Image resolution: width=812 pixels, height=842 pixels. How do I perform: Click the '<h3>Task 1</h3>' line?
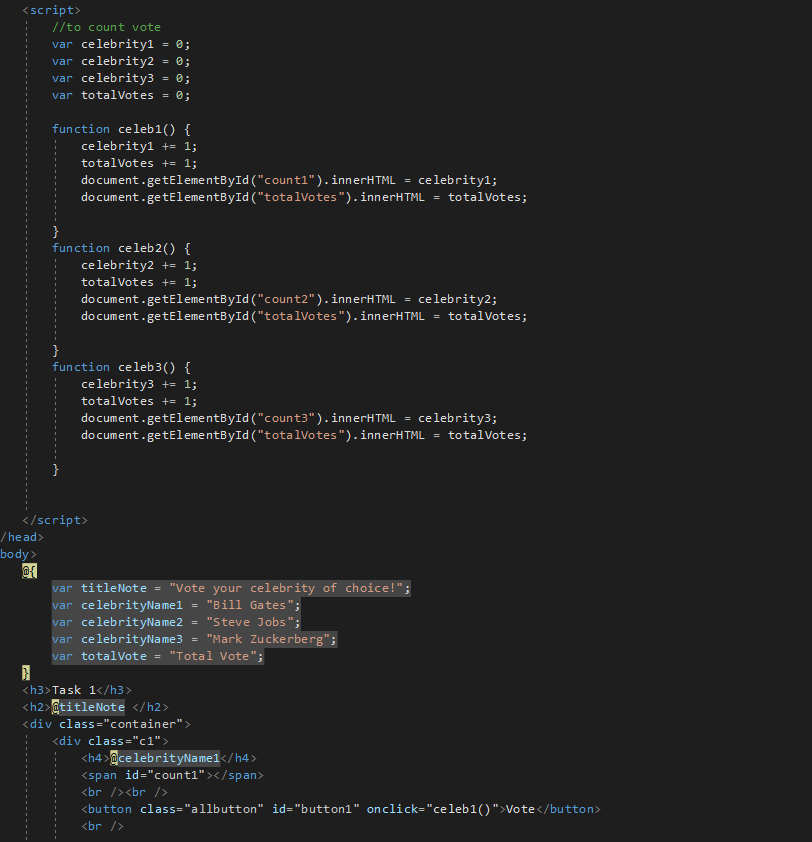[77, 690]
